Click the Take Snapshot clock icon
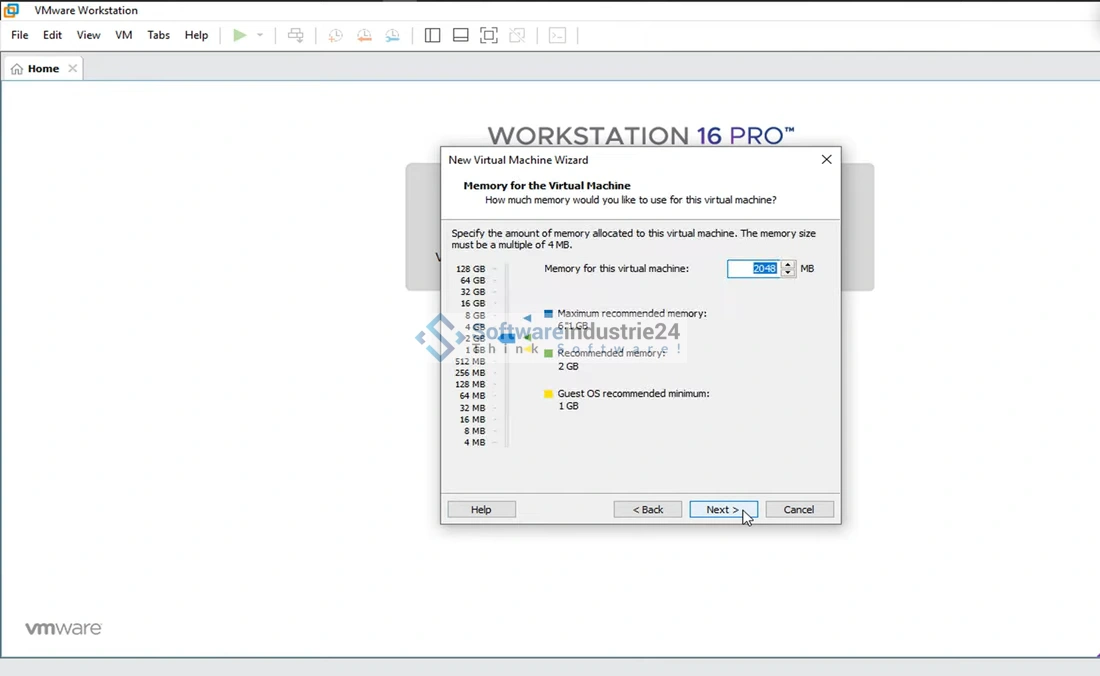Image resolution: width=1100 pixels, height=676 pixels. [x=336, y=35]
